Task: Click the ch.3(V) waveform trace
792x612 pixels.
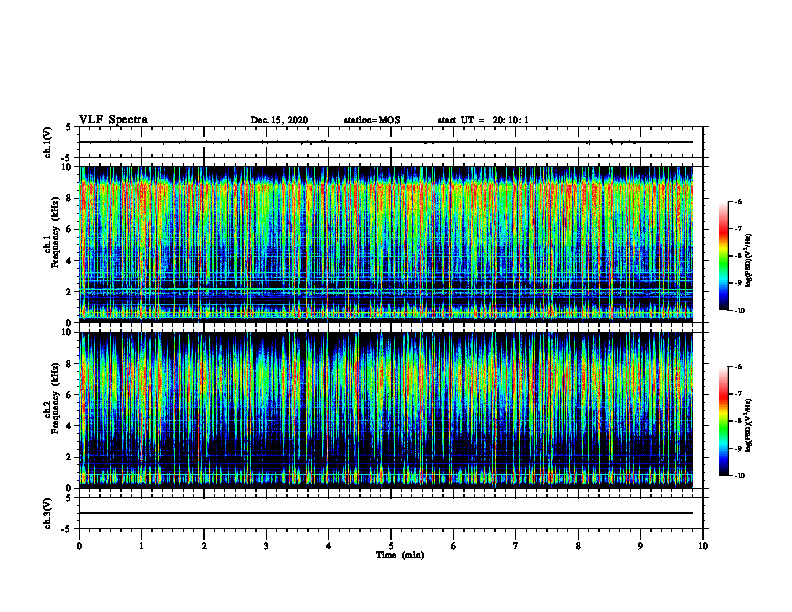Action: point(386,513)
